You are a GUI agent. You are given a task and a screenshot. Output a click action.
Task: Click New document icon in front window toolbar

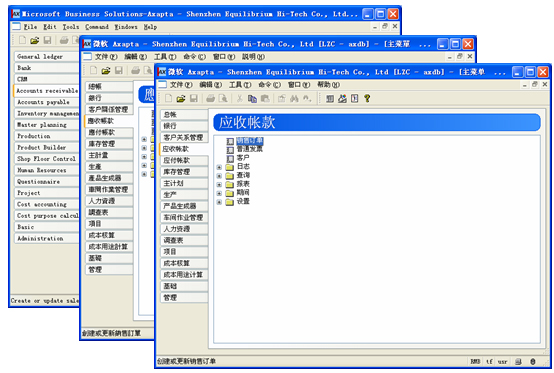pos(169,99)
